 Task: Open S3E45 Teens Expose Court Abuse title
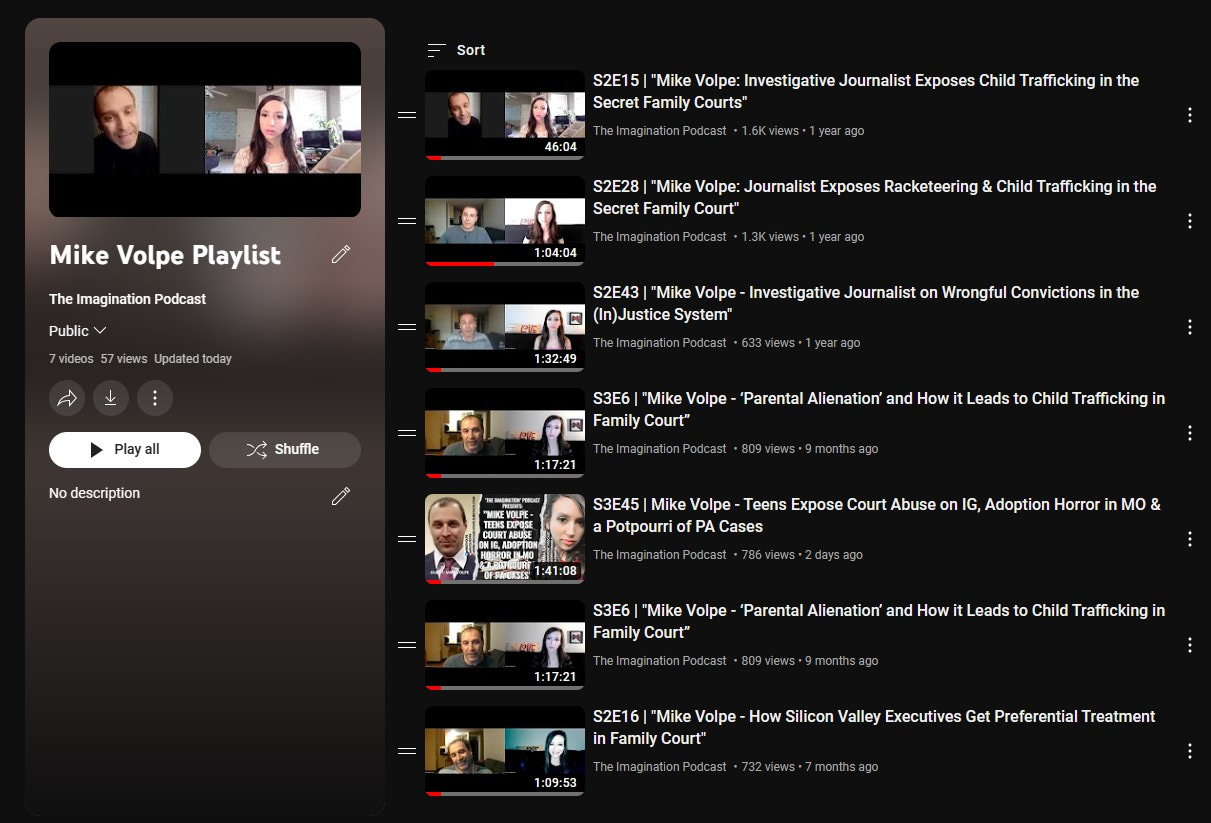(877, 515)
